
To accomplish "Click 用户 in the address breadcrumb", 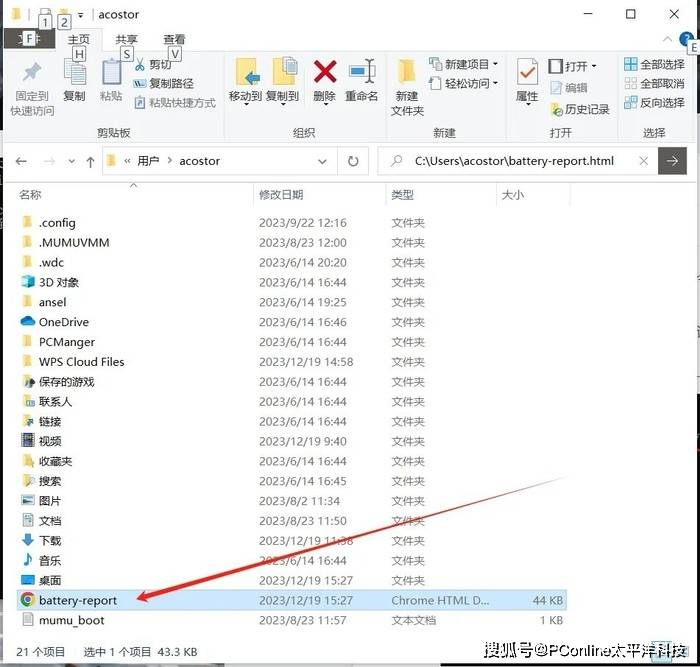I will point(148,161).
